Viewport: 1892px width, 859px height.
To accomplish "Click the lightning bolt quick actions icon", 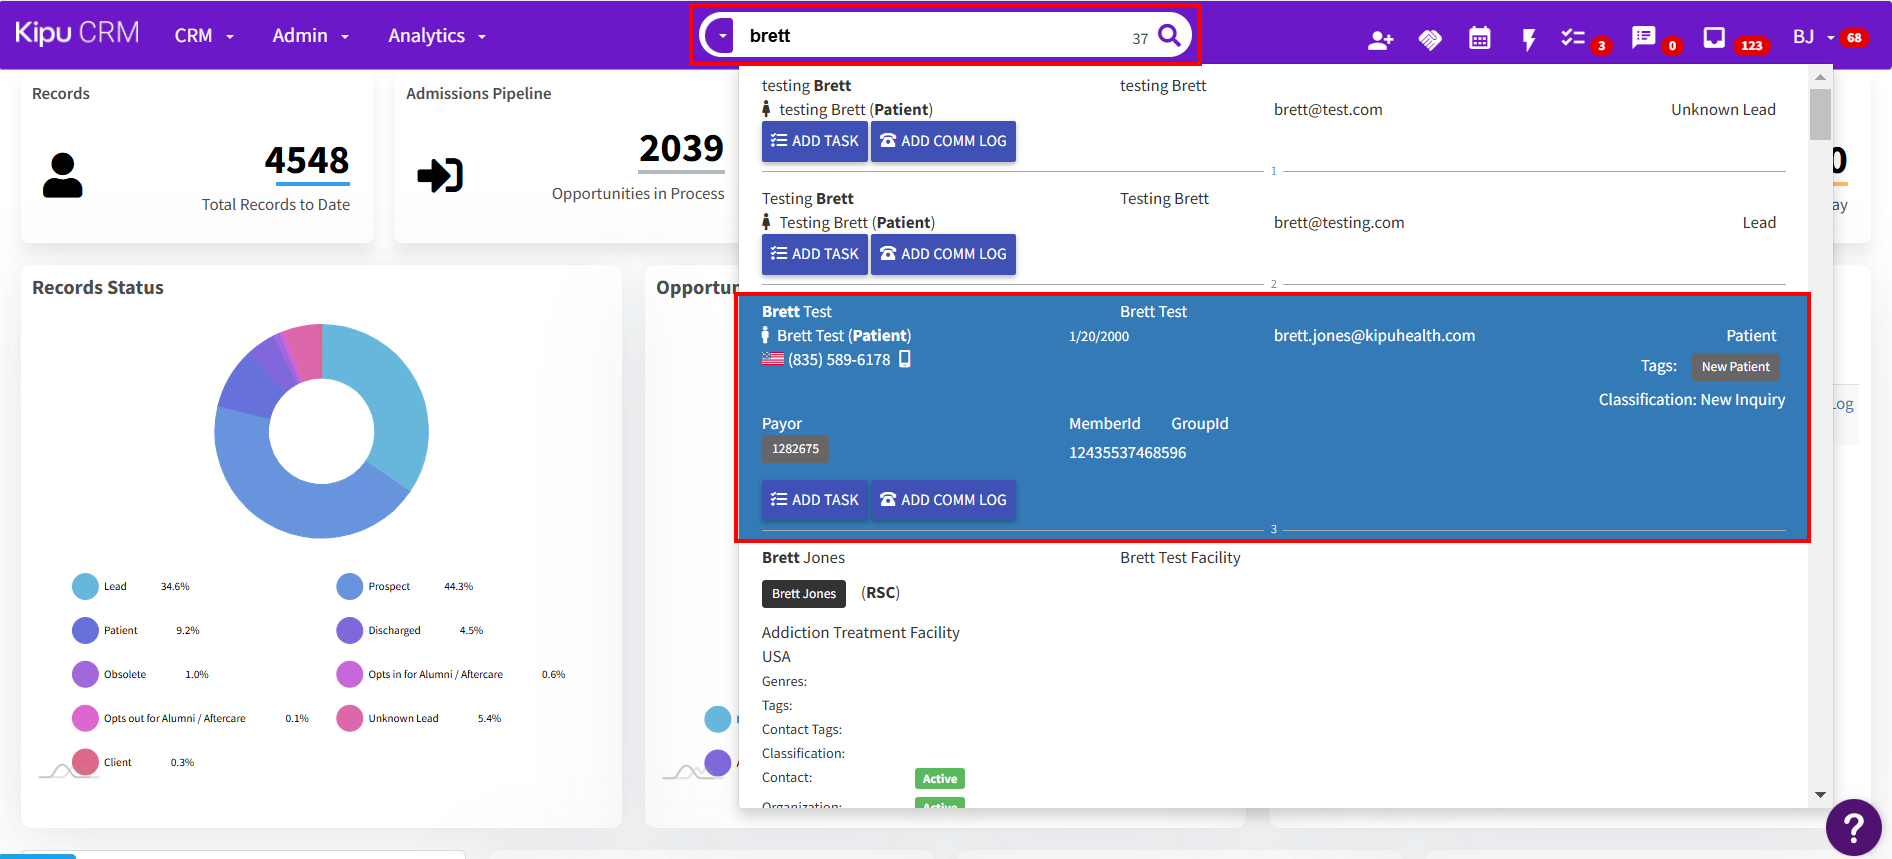I will click(x=1528, y=39).
